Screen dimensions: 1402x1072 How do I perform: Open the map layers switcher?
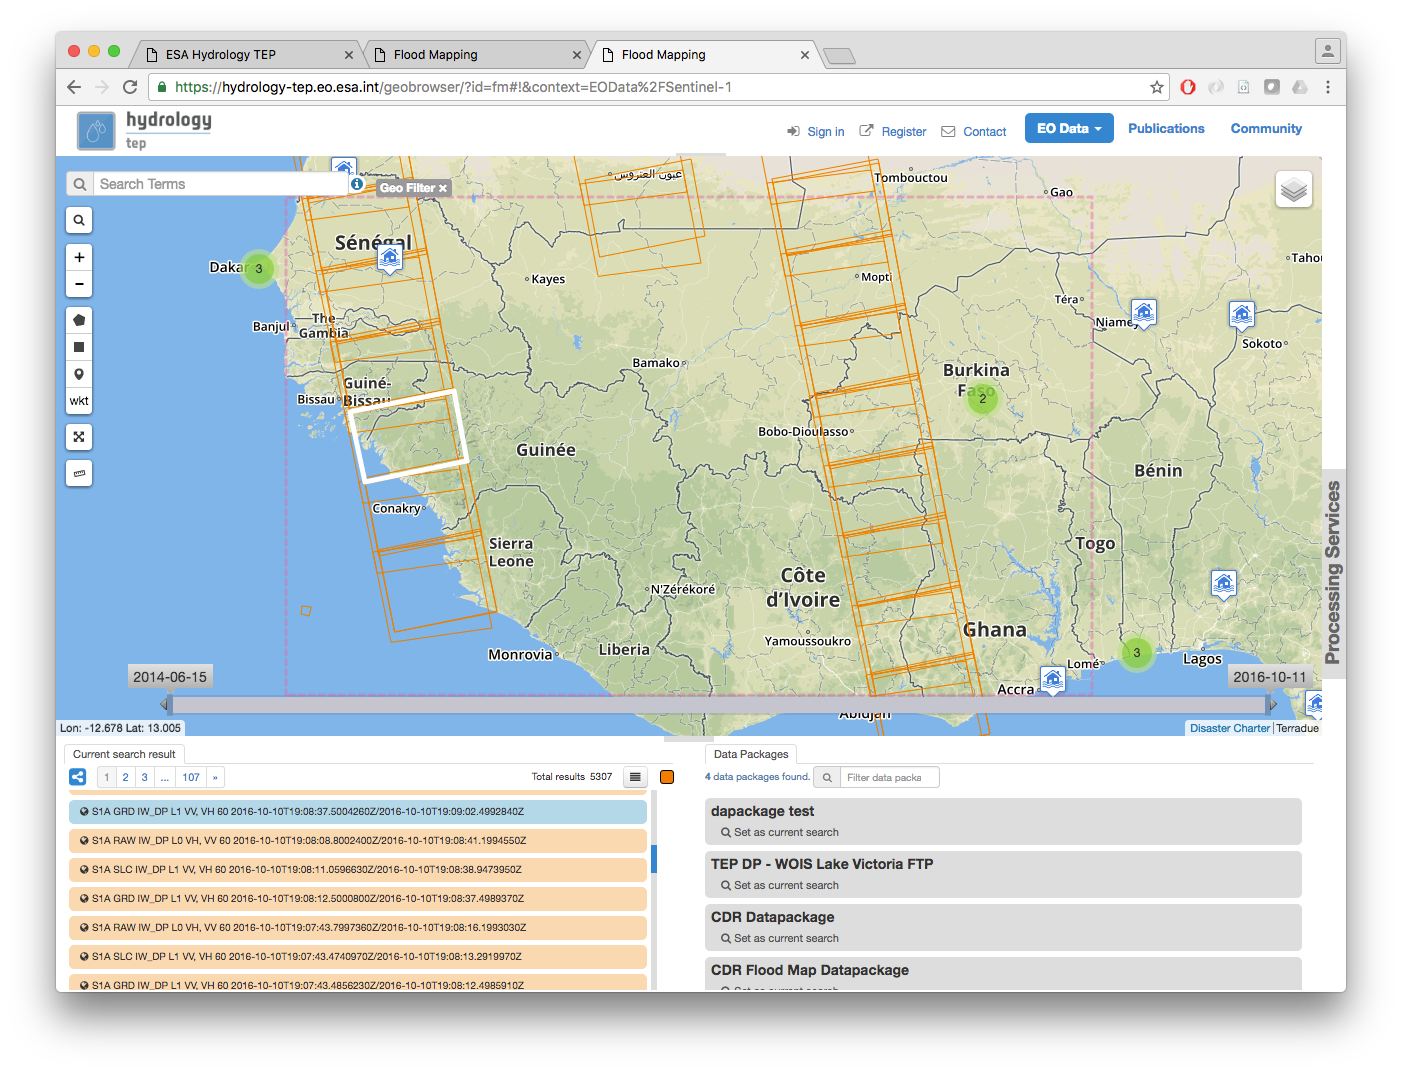click(x=1294, y=189)
